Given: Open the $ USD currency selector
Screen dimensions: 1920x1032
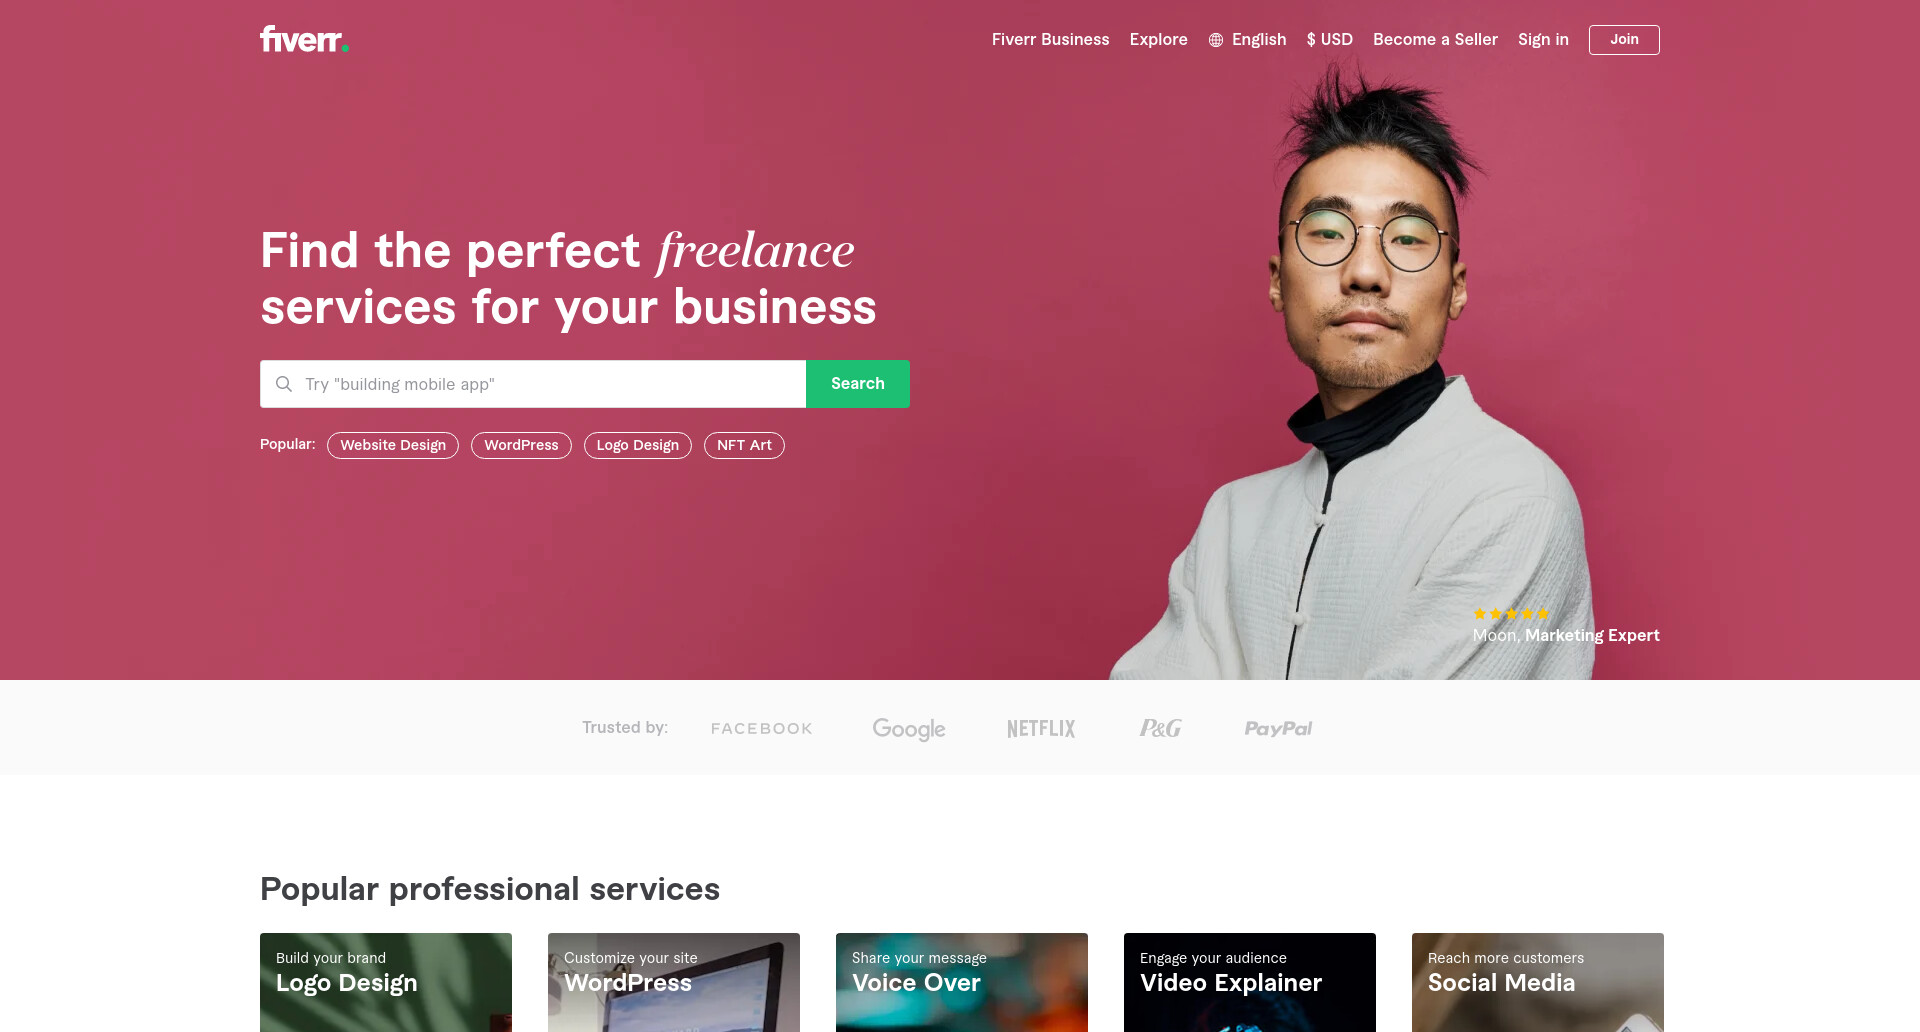Looking at the screenshot, I should [x=1329, y=40].
